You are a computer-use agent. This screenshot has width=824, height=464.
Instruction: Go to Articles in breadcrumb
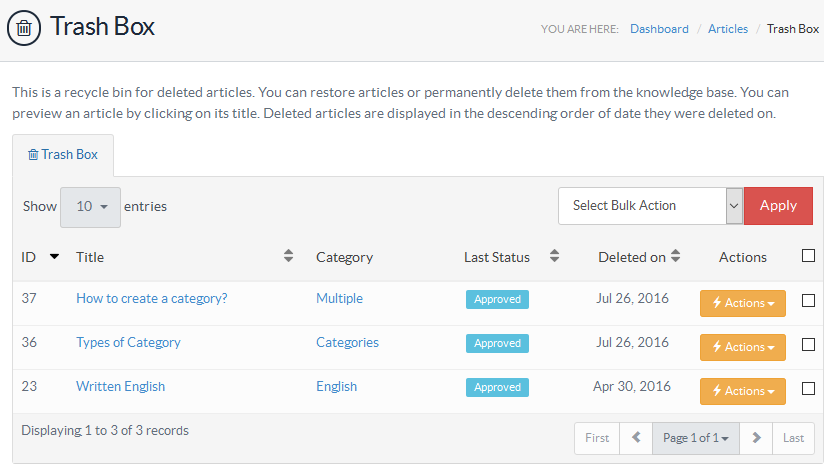pos(727,29)
